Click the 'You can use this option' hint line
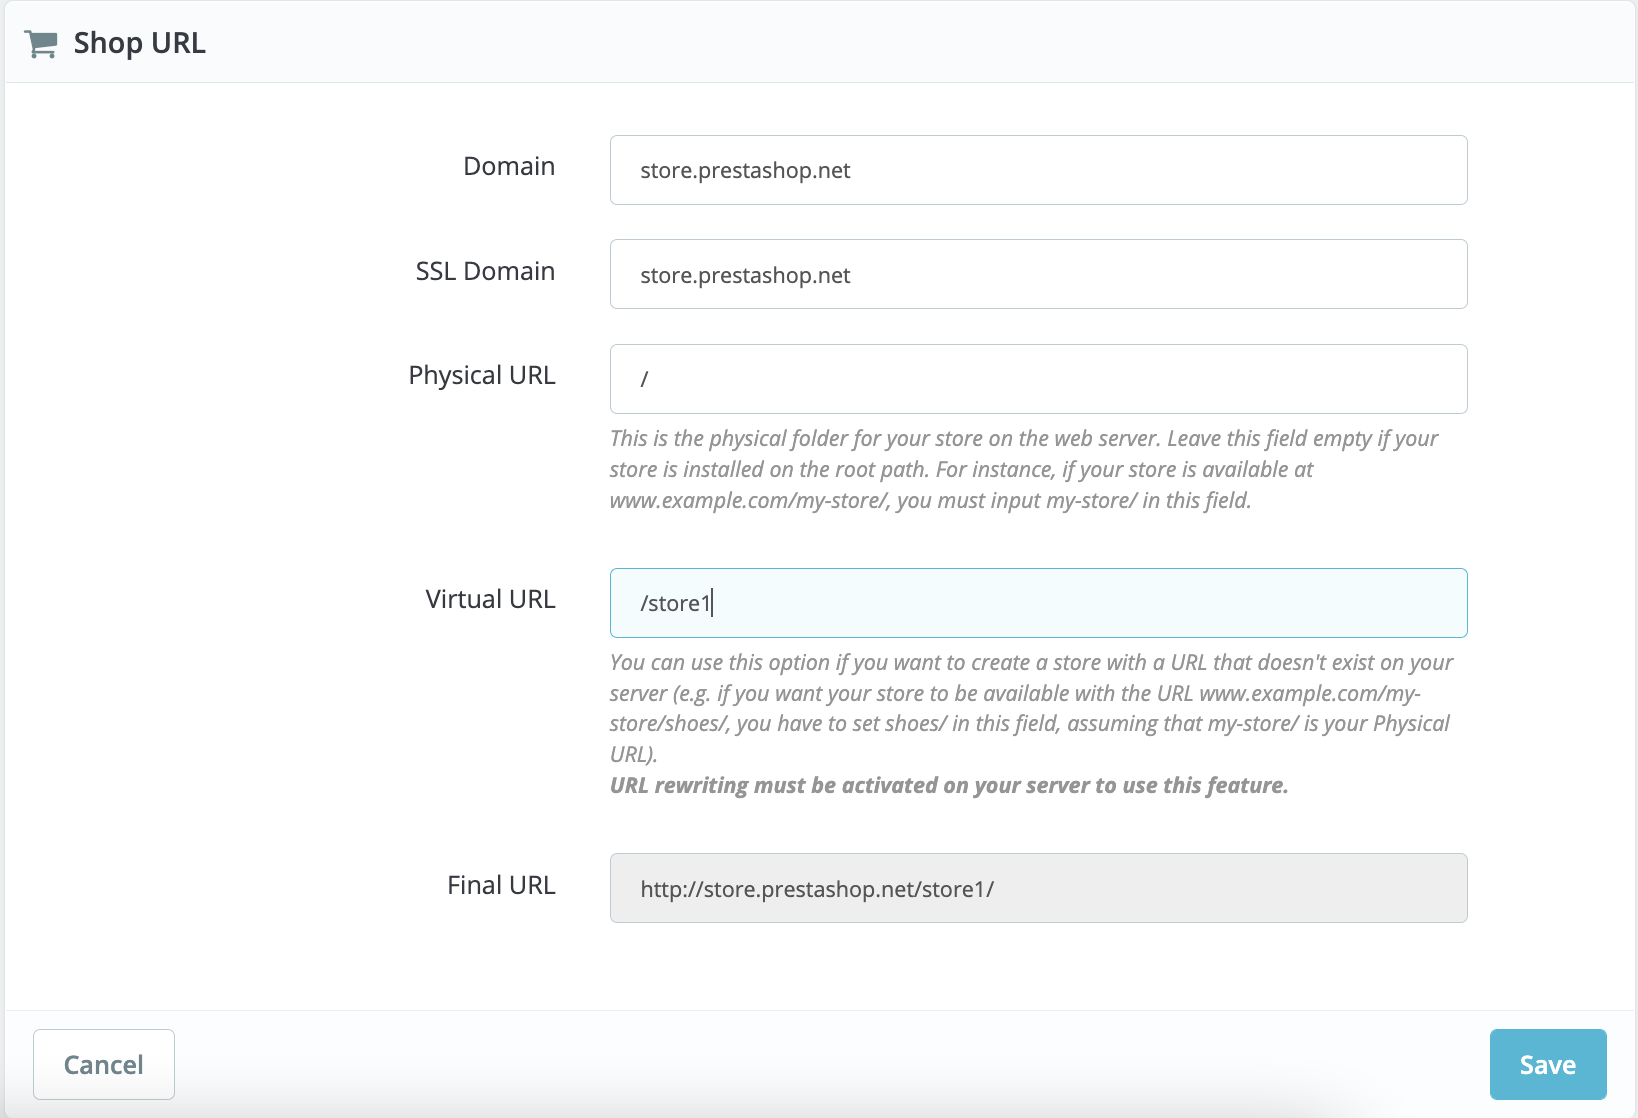 [1030, 662]
